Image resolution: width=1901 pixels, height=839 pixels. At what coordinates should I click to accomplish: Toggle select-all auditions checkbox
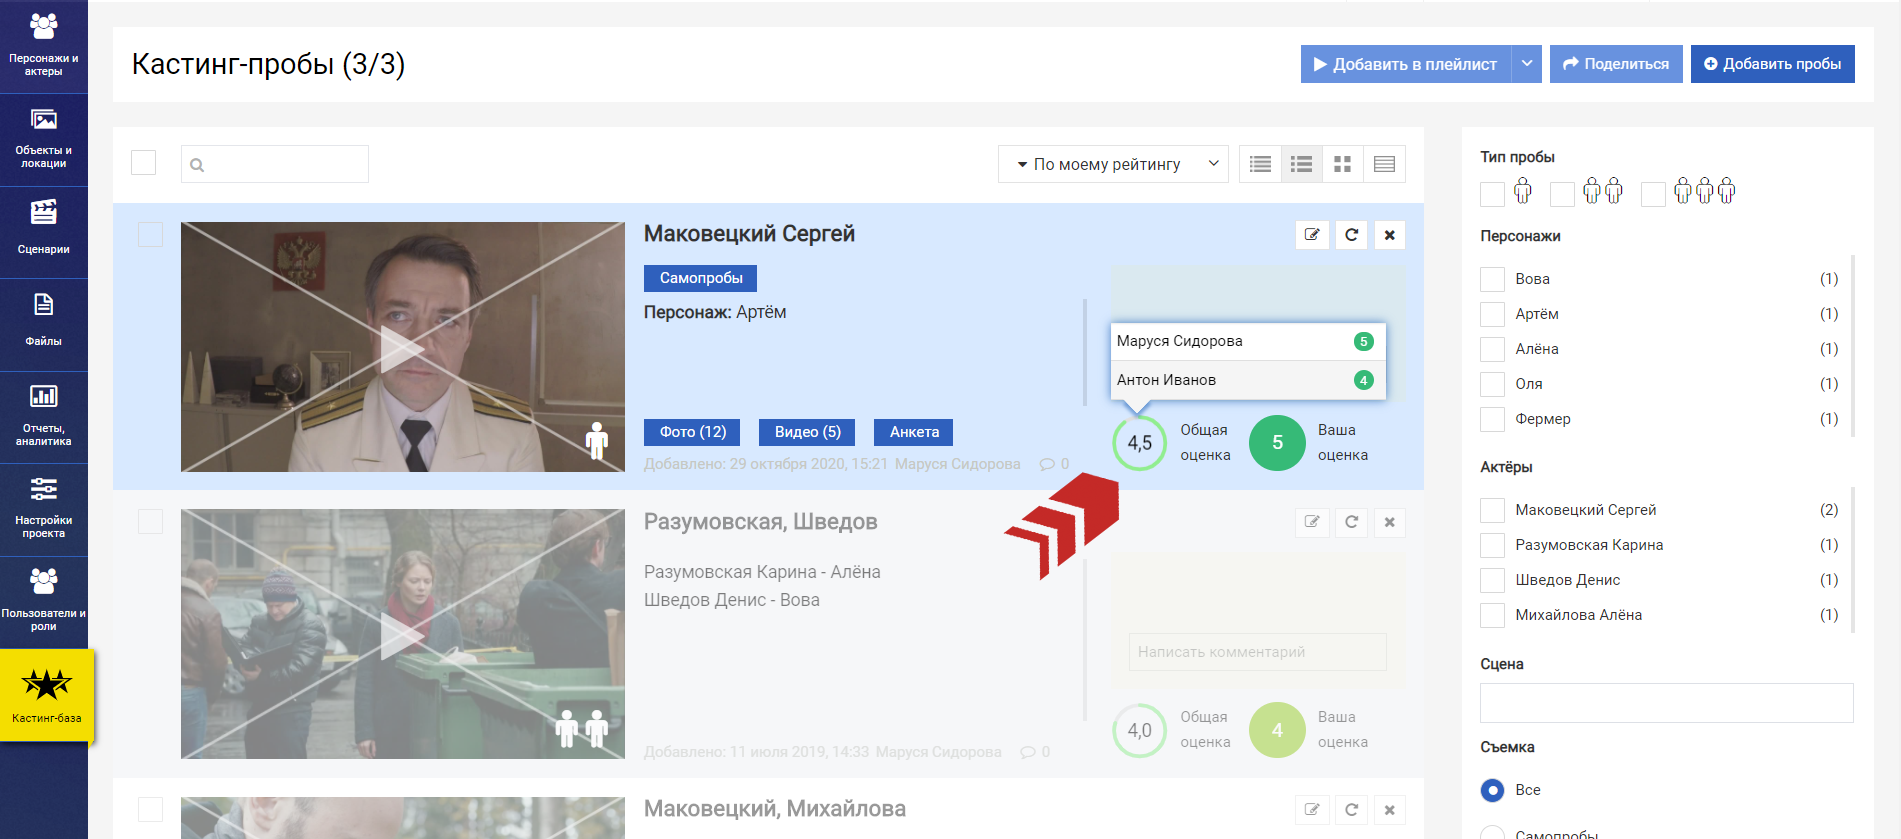pos(144,163)
